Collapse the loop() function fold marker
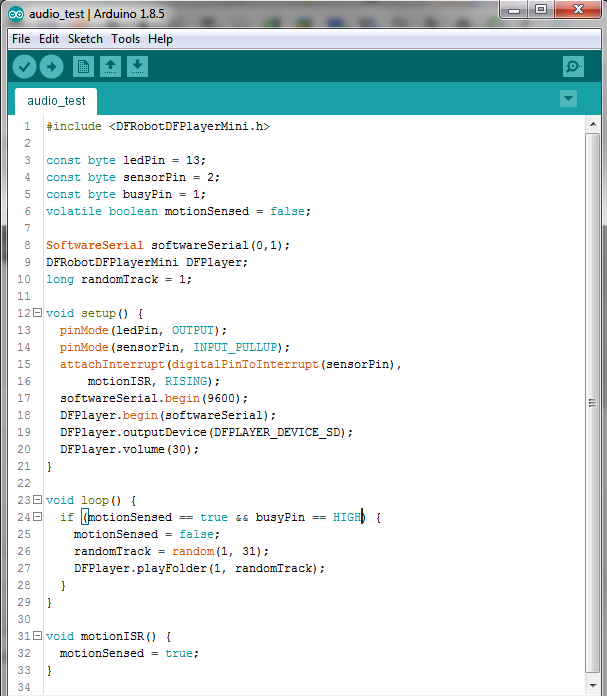Image resolution: width=607 pixels, height=696 pixels. [x=38, y=500]
